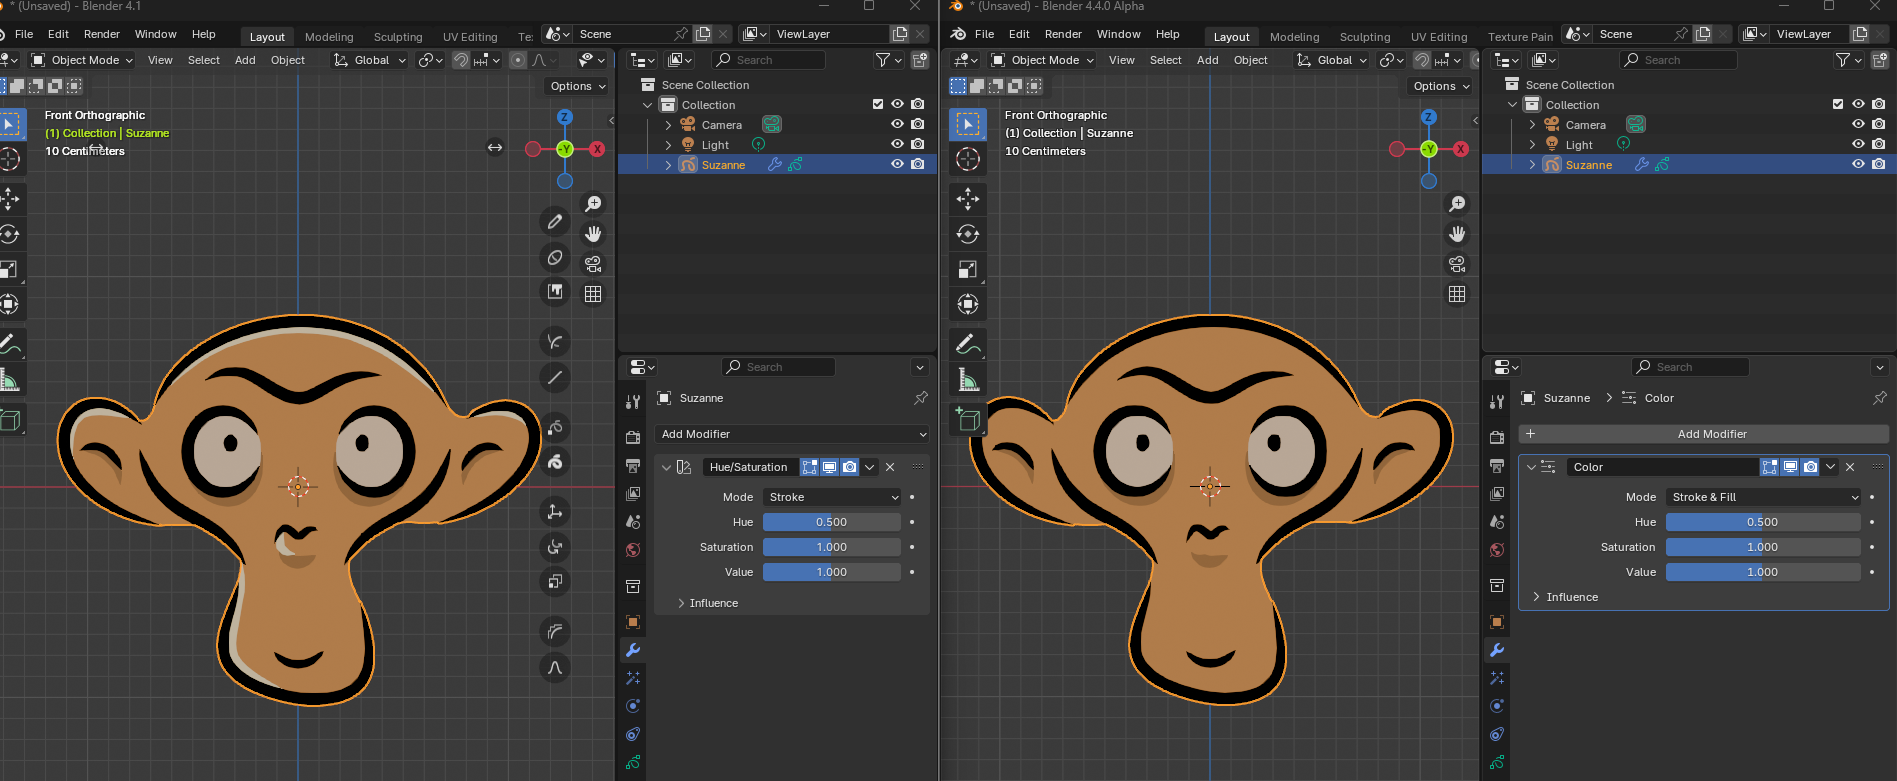Select the Measure tool in Blender 4.4 toolbar
Viewport: 1897px width, 781px height.
coord(967,380)
